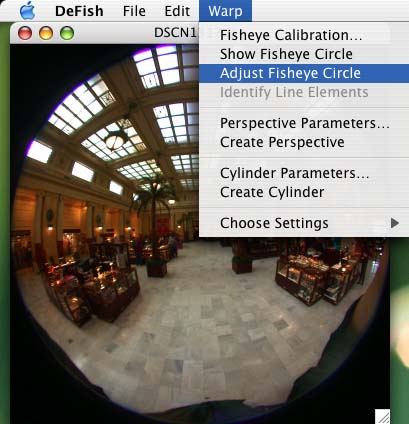Viewport: 409px width, 424px height.
Task: Open the Edit menu
Action: 177,11
